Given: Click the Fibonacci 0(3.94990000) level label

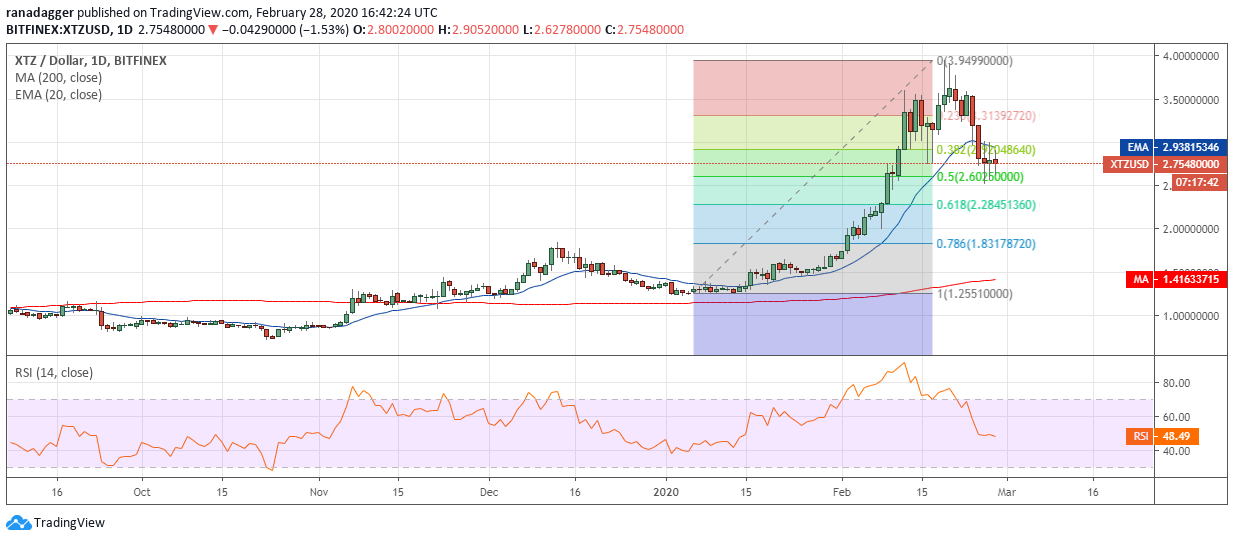Looking at the screenshot, I should [975, 60].
